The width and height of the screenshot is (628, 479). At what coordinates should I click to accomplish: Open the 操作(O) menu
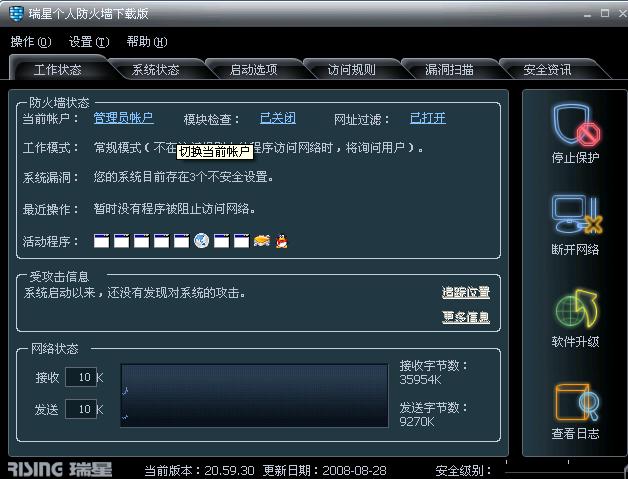coord(31,42)
